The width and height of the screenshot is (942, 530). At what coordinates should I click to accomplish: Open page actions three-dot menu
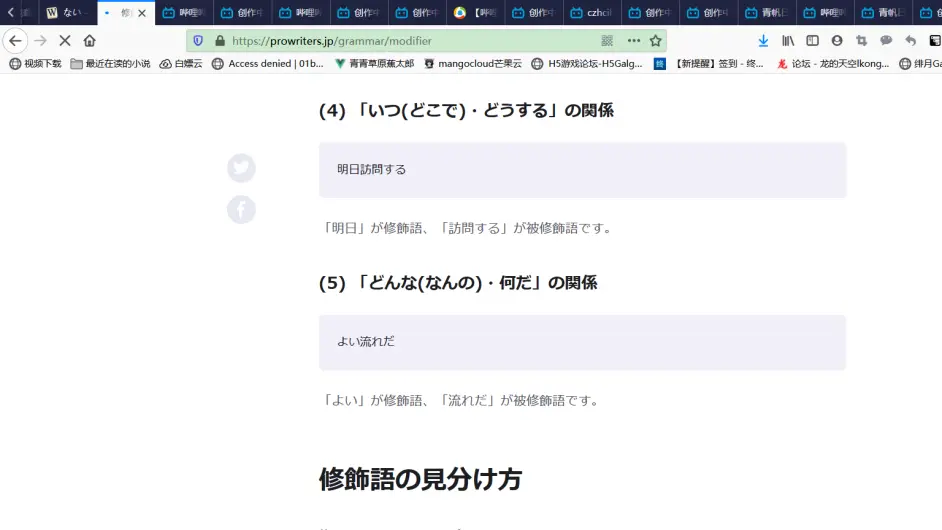click(634, 41)
